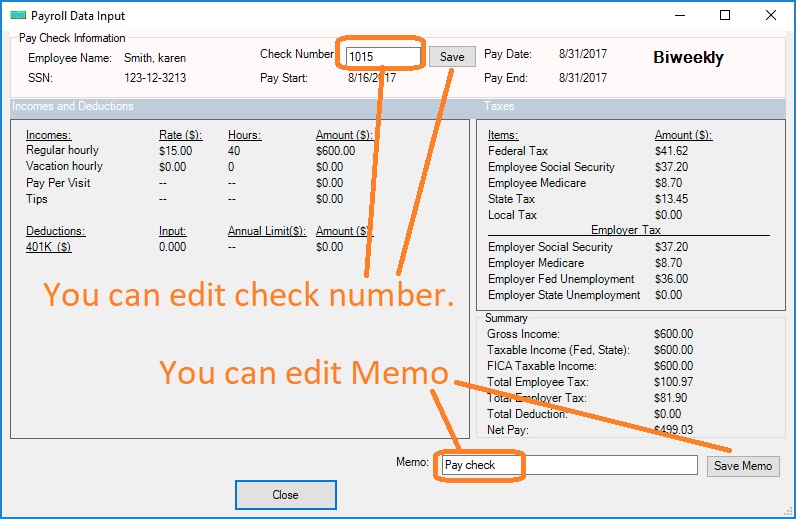Select the Vacation hourly income label
The height and width of the screenshot is (519, 796).
pyautogui.click(x=64, y=167)
